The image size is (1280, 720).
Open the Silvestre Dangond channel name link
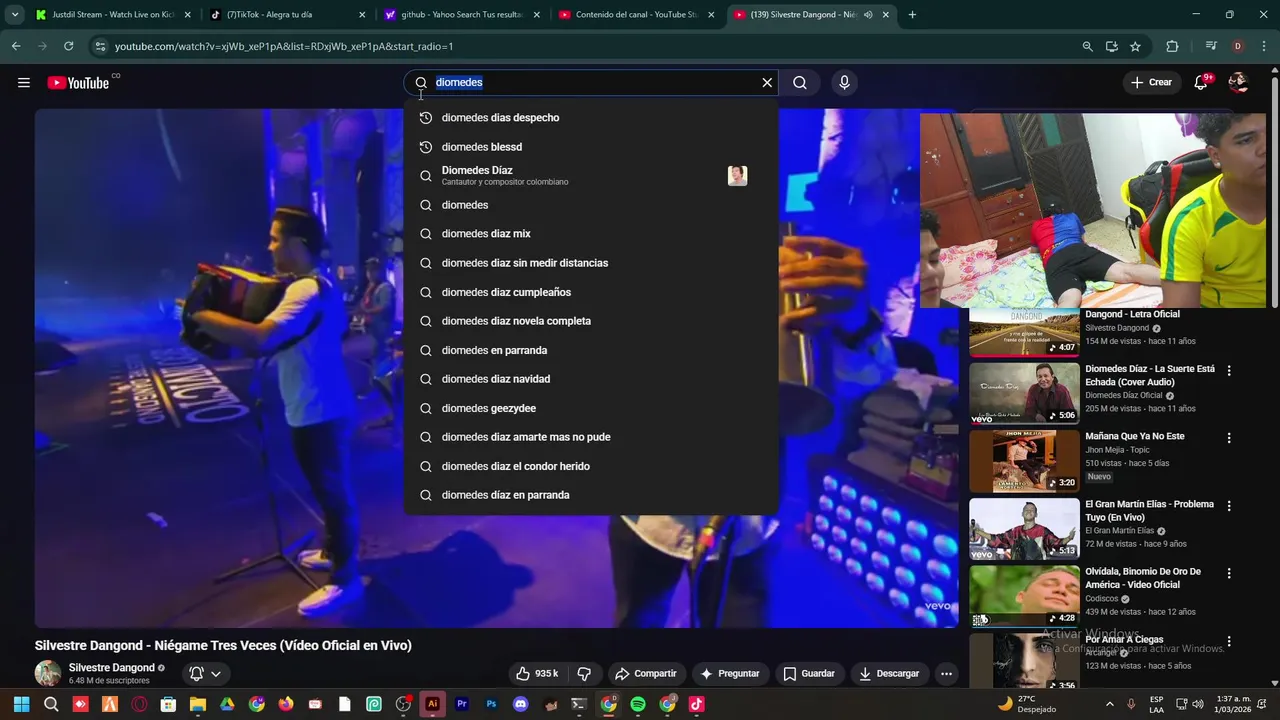tap(111, 668)
